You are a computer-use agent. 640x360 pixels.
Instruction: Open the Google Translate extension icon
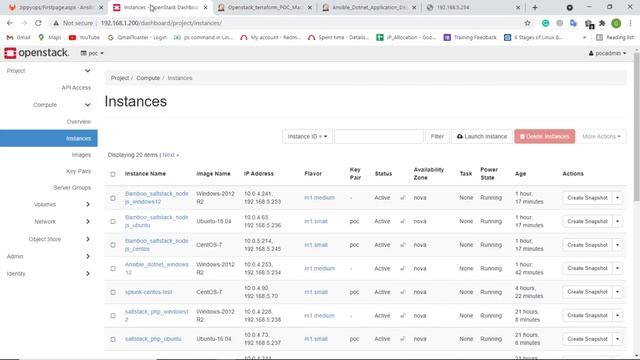point(573,23)
